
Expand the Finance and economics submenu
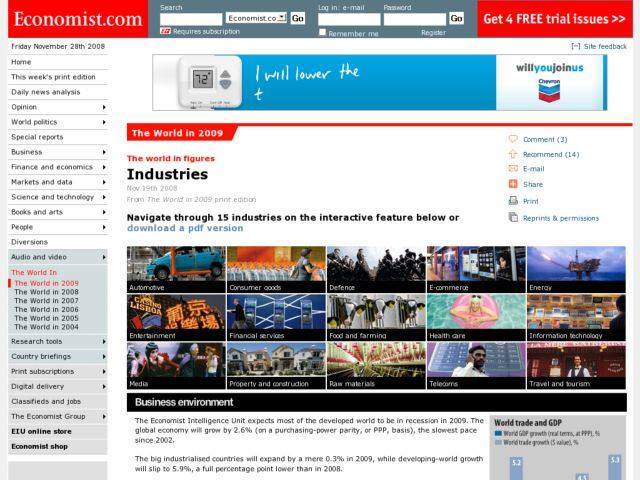click(103, 167)
